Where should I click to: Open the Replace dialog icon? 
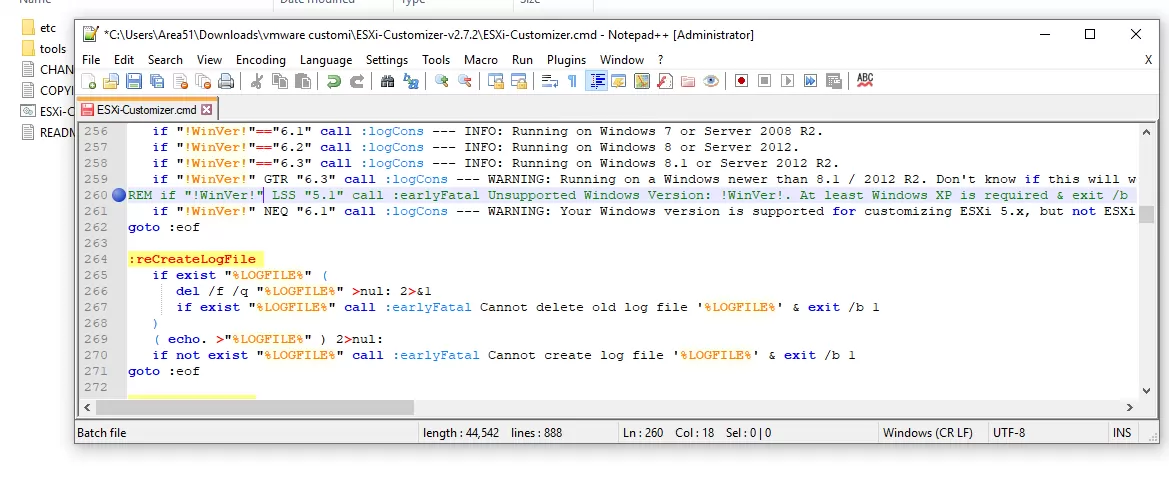coord(410,81)
